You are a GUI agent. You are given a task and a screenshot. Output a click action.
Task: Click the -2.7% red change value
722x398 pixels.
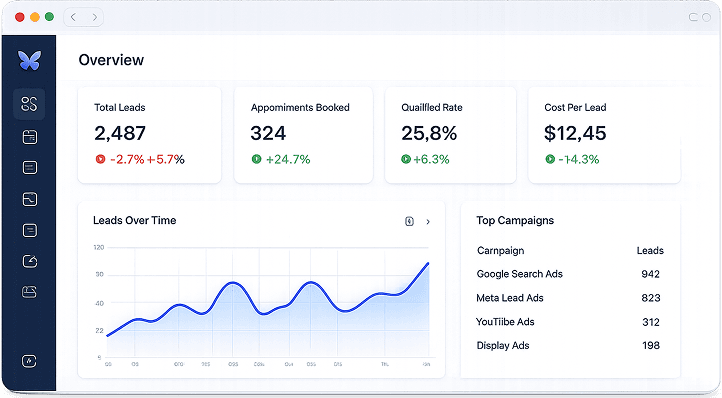click(x=127, y=159)
